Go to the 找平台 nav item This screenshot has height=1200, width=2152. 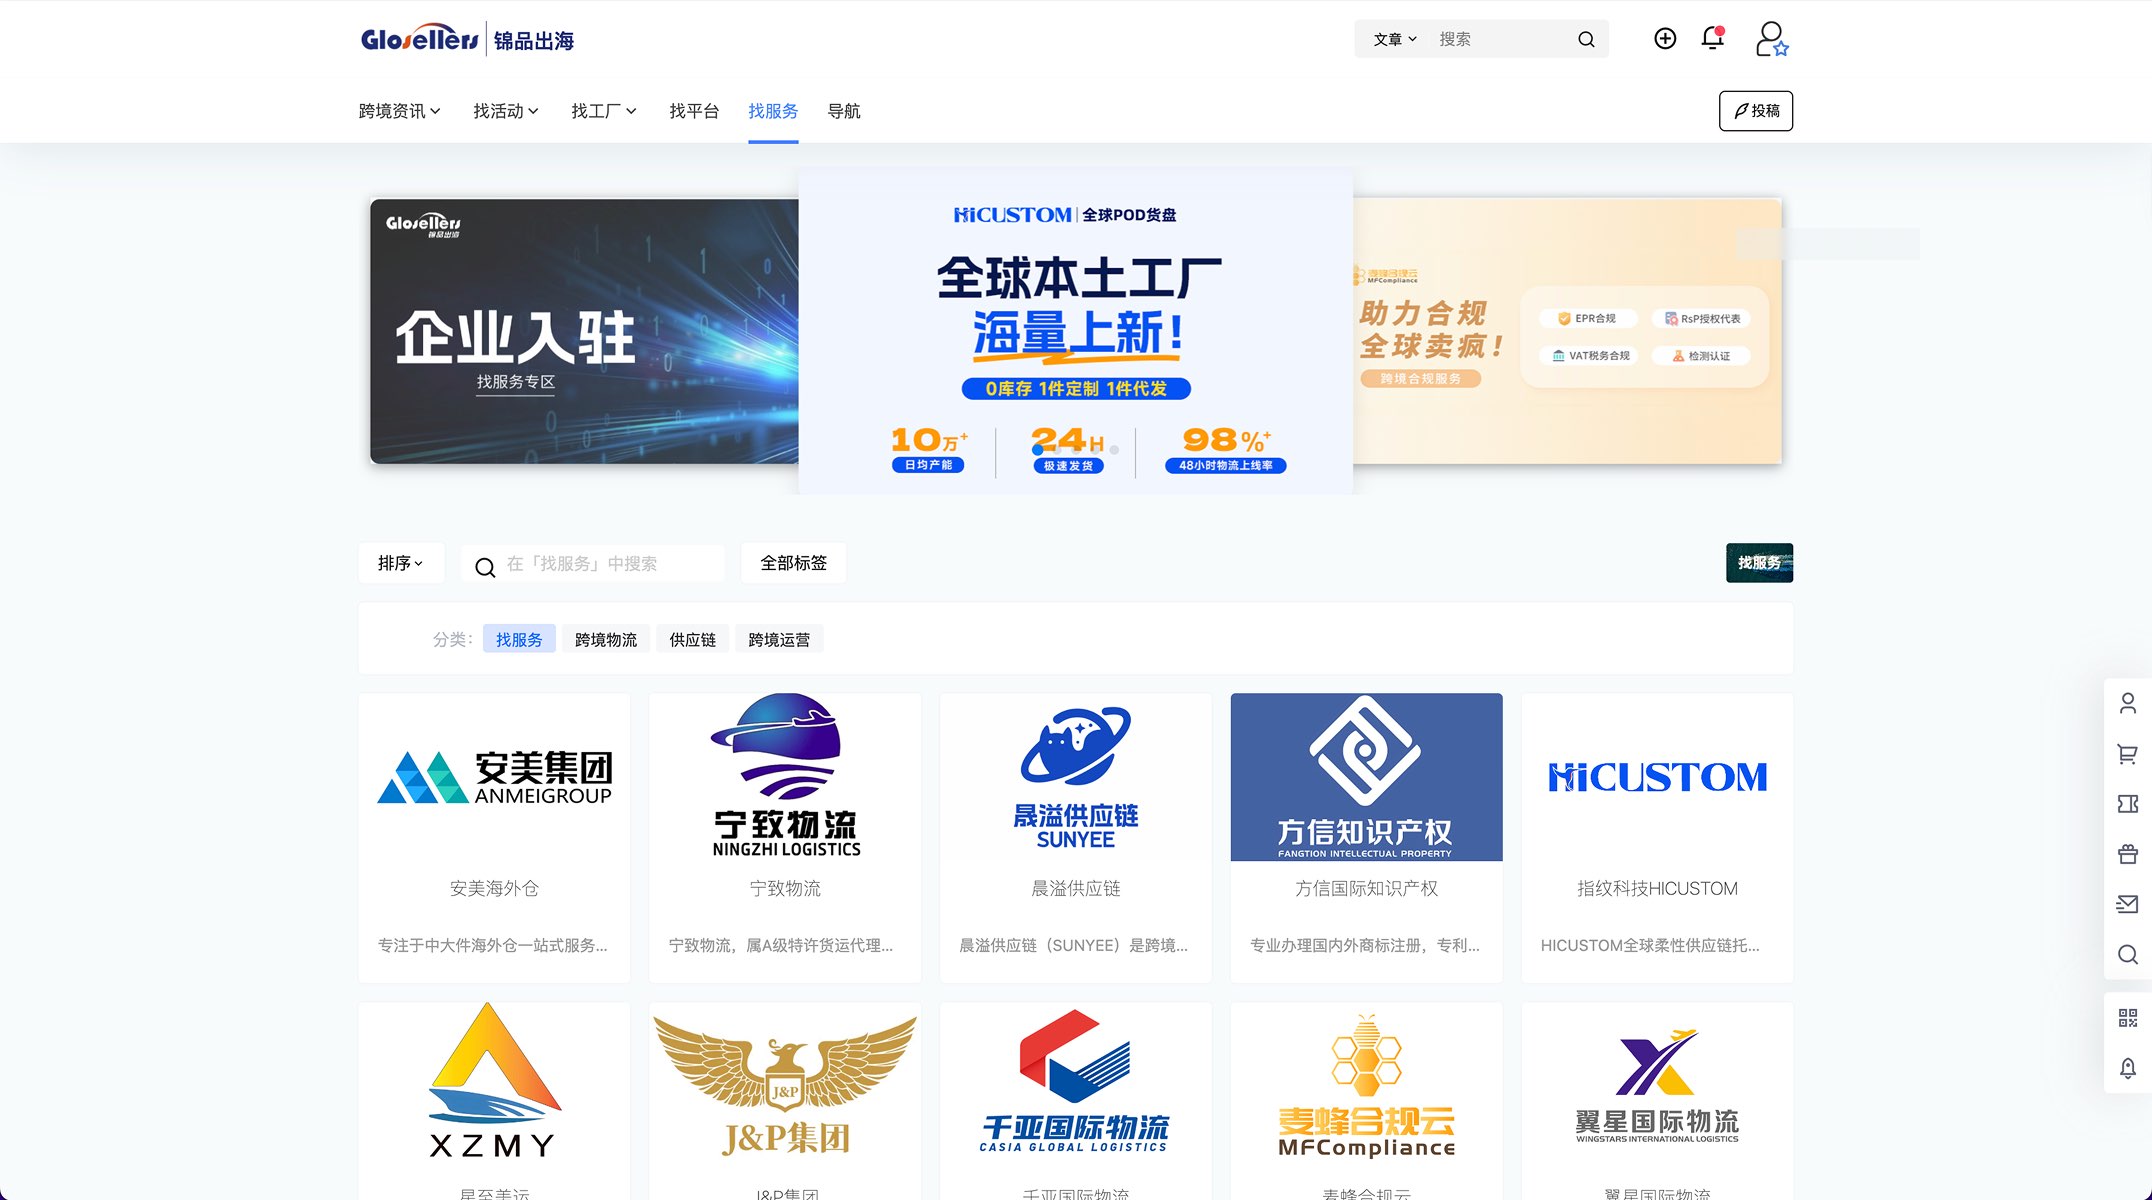coord(694,111)
